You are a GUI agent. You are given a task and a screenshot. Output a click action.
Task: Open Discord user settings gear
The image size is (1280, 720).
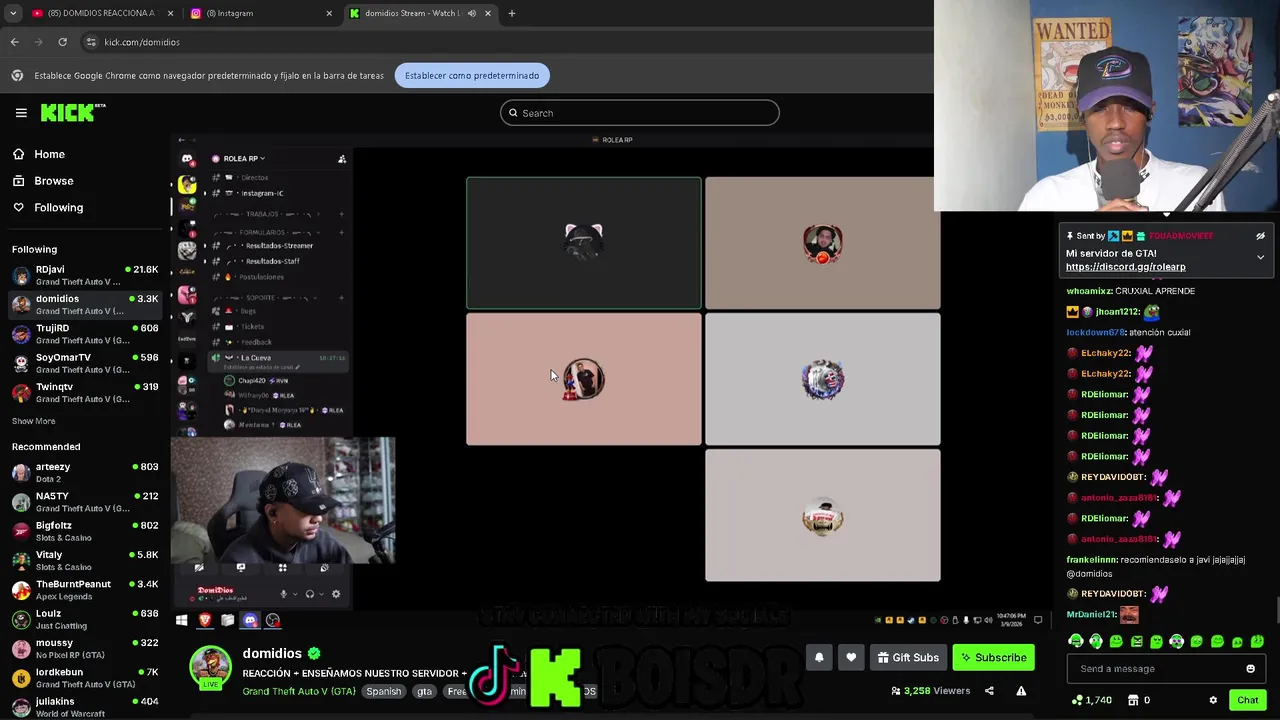pyautogui.click(x=335, y=594)
